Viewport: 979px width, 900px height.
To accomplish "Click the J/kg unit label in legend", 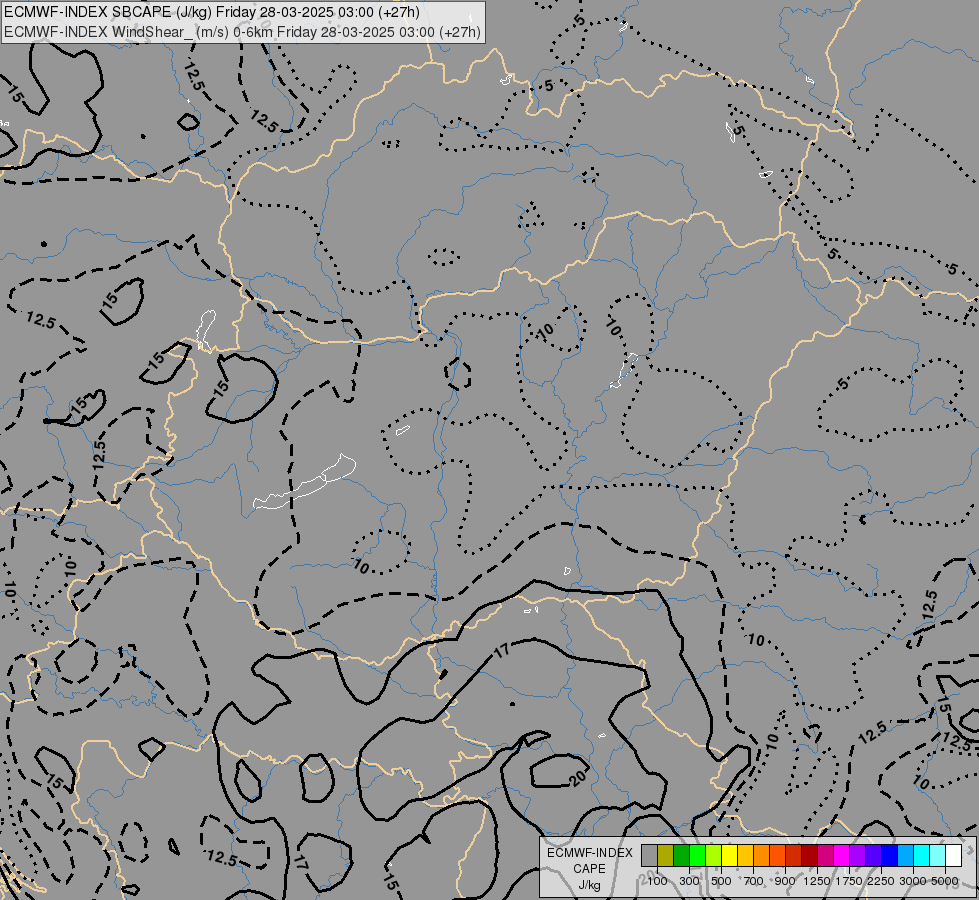I will (x=589, y=885).
